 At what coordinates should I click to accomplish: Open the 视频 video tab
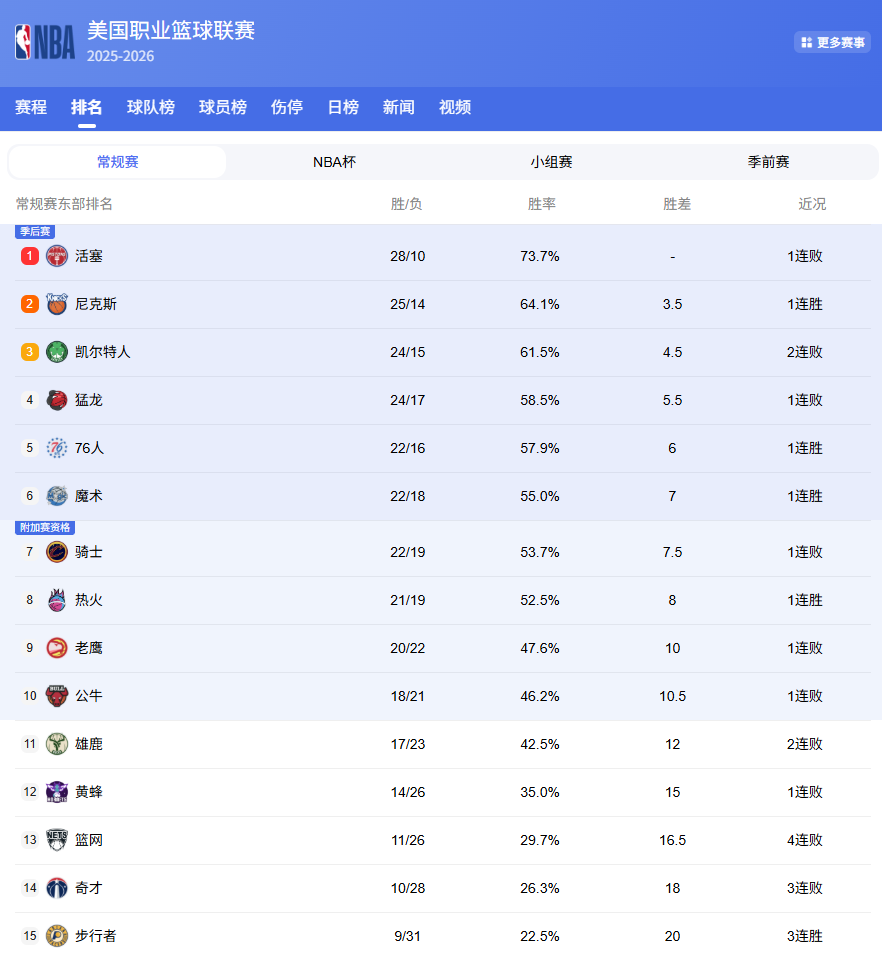pyautogui.click(x=455, y=107)
